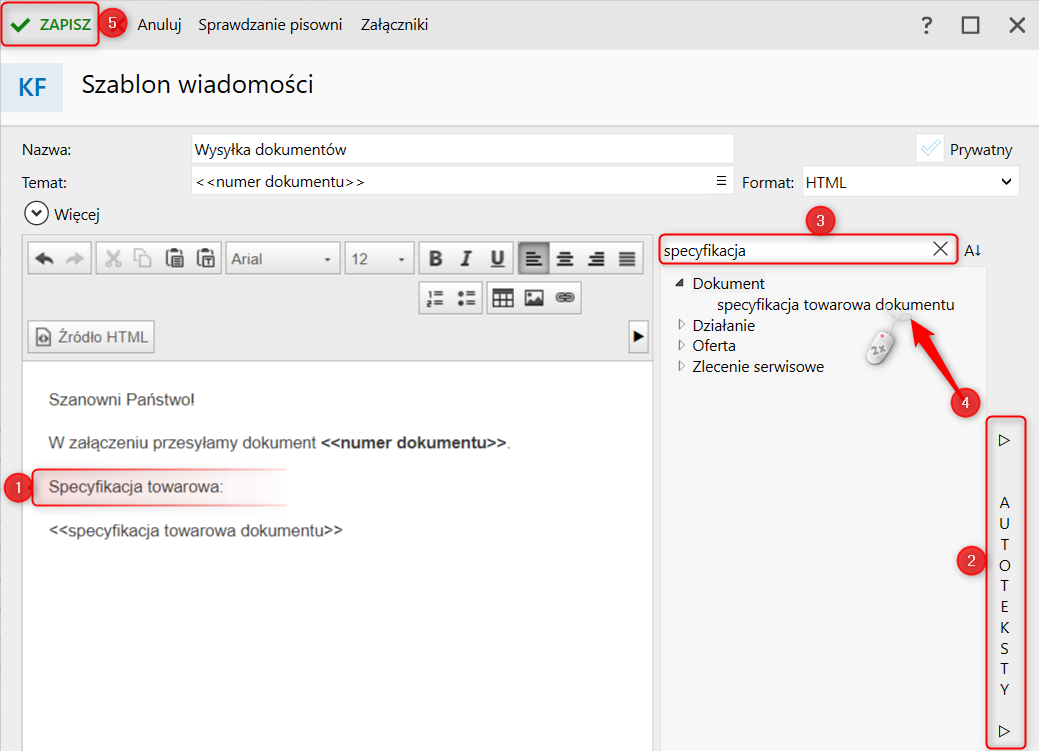Click the black arrow to expand toolbar
This screenshot has height=751, width=1039.
638,337
